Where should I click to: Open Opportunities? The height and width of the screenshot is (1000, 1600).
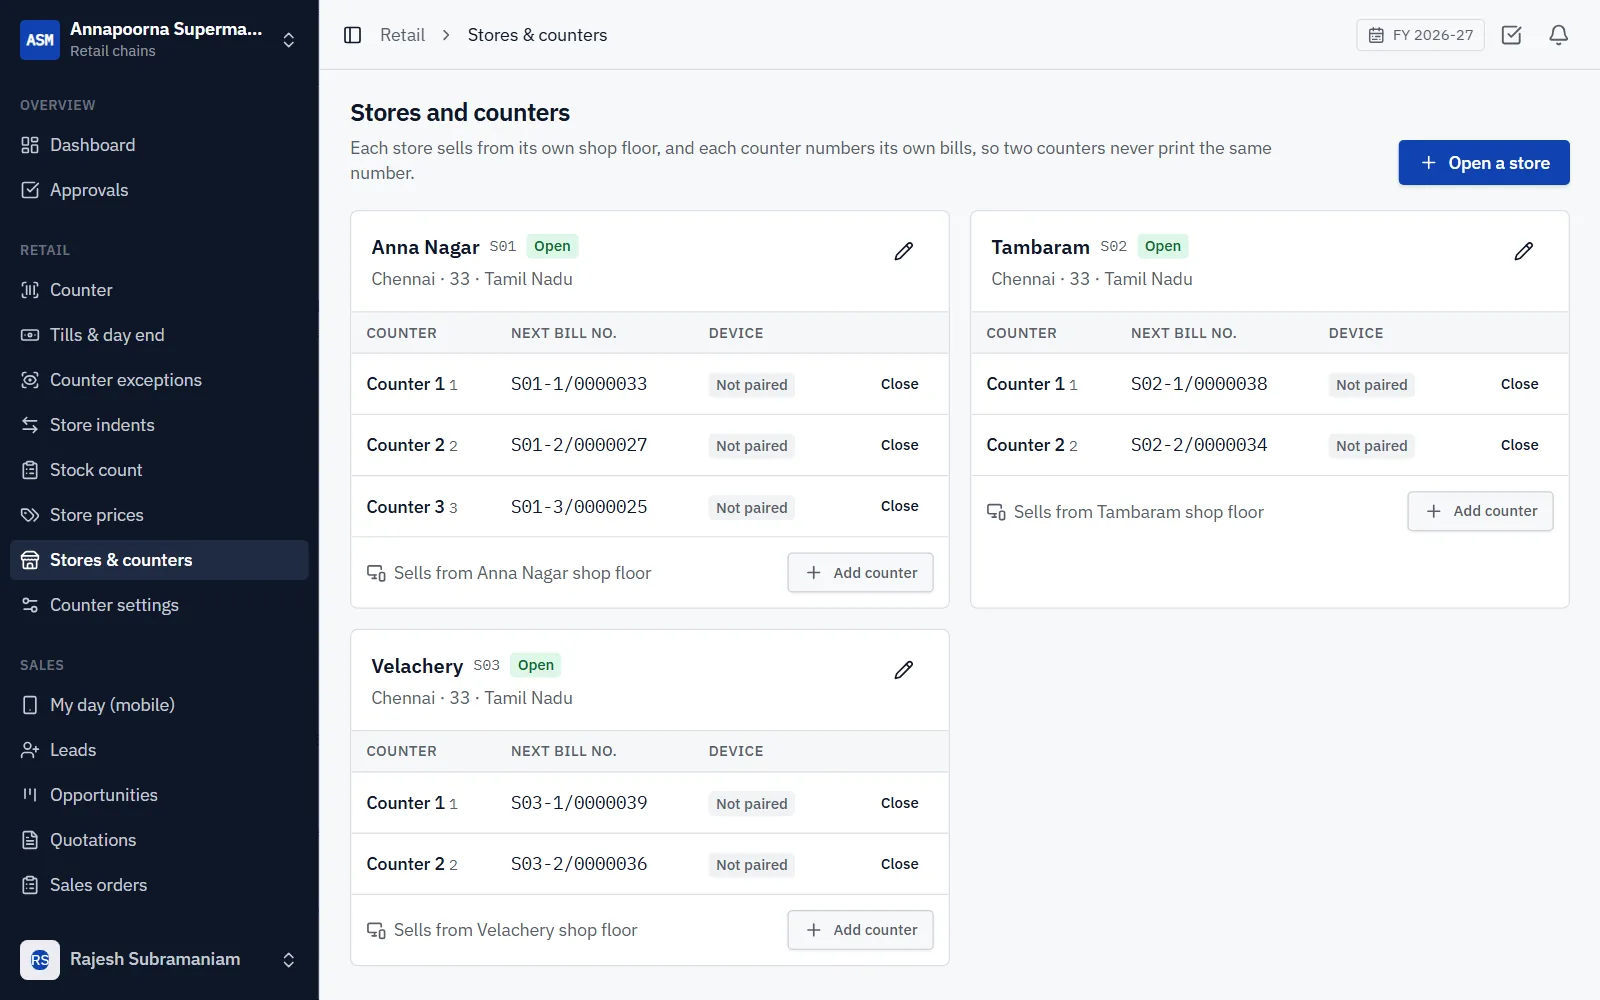(159, 795)
